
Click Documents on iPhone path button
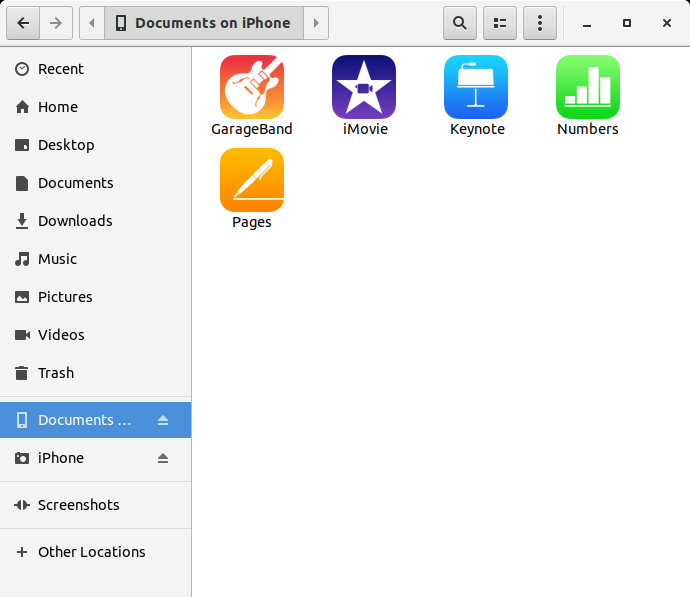[204, 23]
